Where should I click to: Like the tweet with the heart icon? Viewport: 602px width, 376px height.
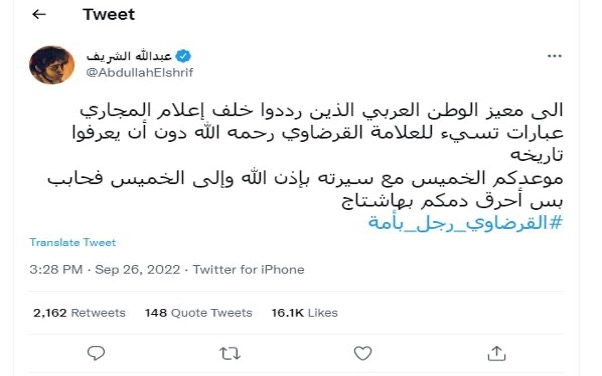362,353
